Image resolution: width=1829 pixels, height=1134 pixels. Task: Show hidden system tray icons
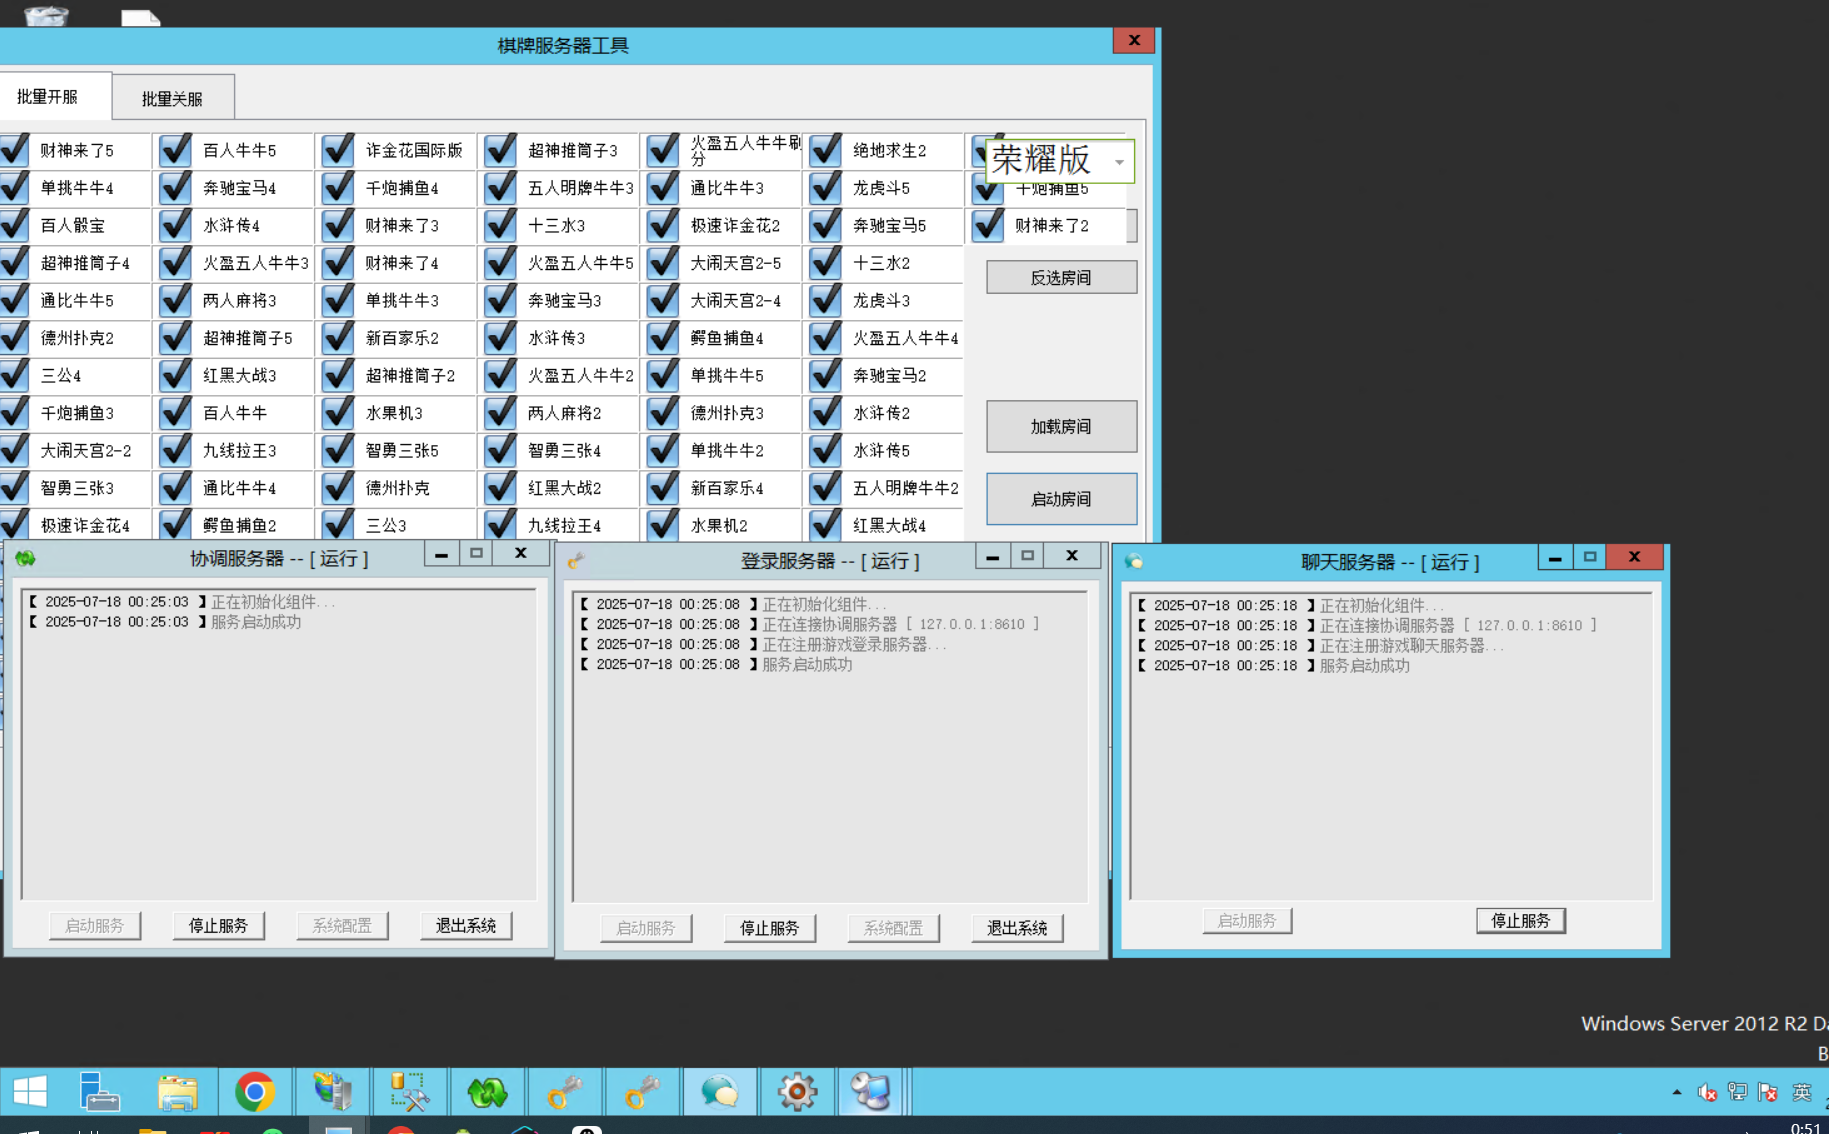point(1677,1092)
